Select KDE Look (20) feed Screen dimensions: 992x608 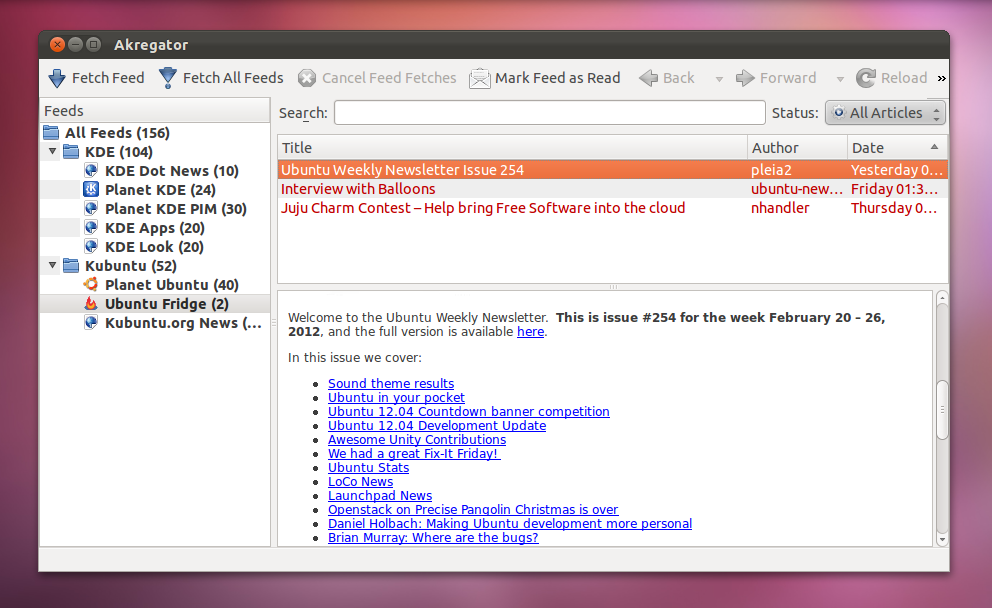coord(154,247)
